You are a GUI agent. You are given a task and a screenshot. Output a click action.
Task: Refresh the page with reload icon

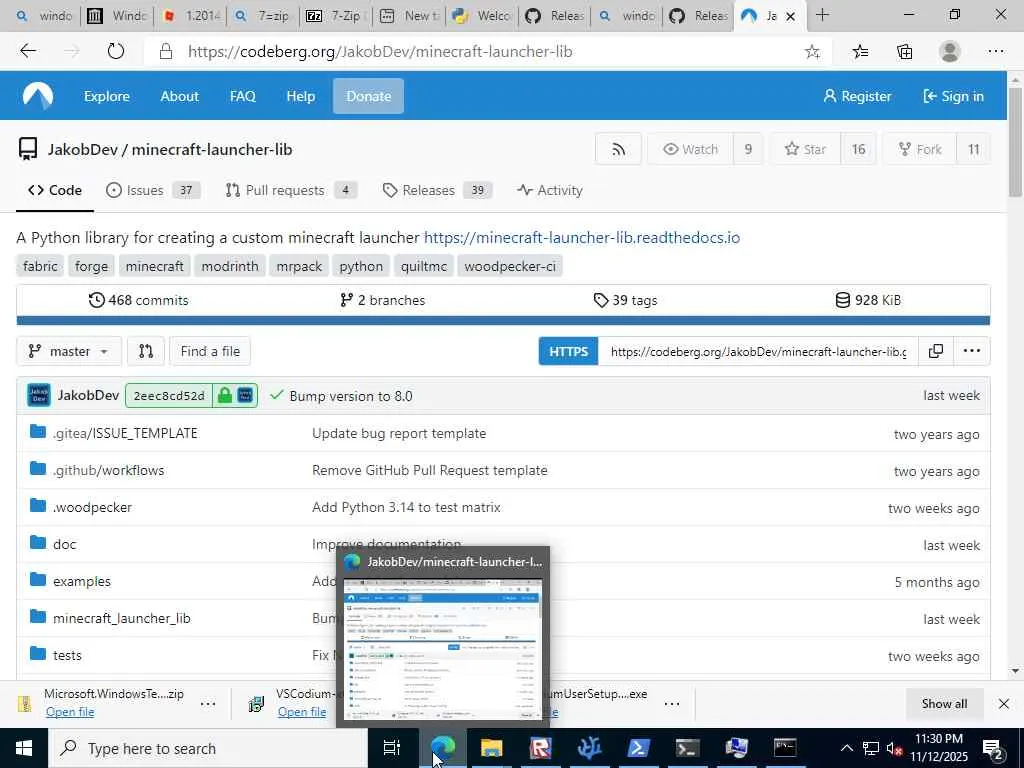coord(116,51)
